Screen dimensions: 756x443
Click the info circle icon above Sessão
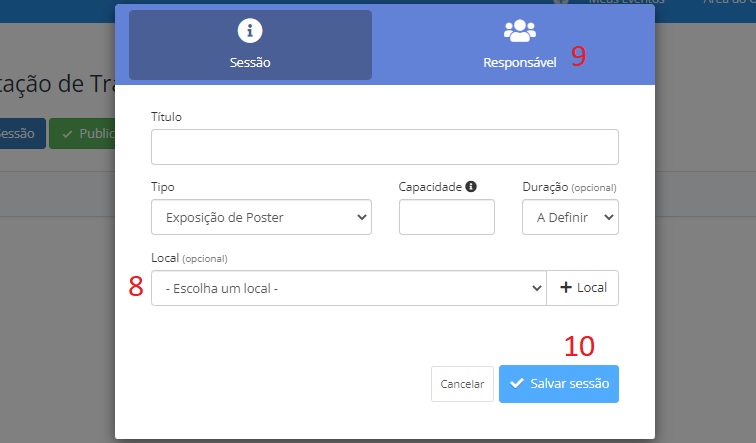250,30
